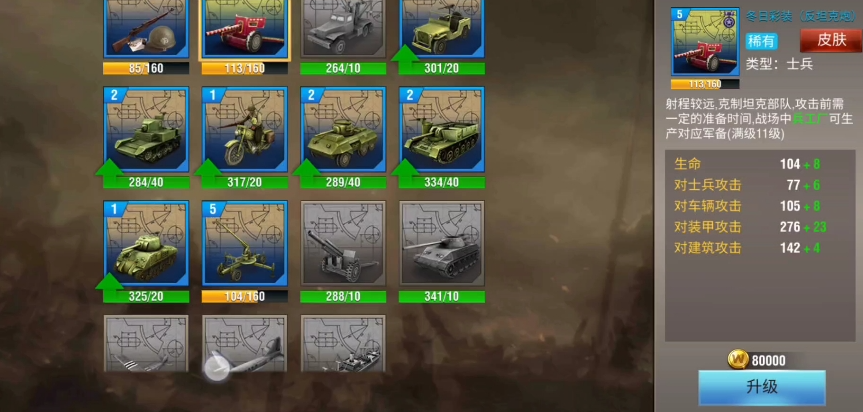Click the gold coin 80000 cost icon
863x412 pixels.
[738, 360]
